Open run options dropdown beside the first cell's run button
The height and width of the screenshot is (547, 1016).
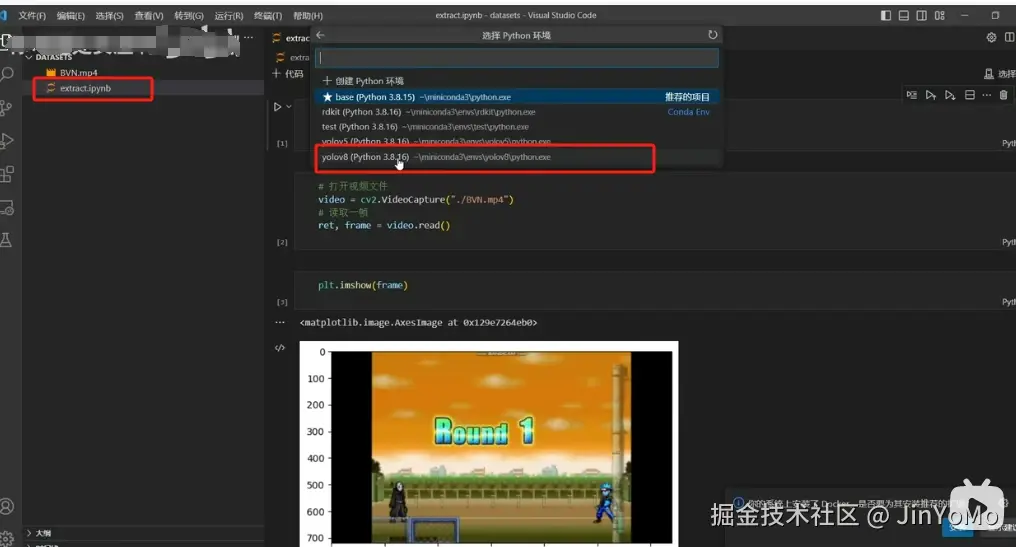click(289, 107)
